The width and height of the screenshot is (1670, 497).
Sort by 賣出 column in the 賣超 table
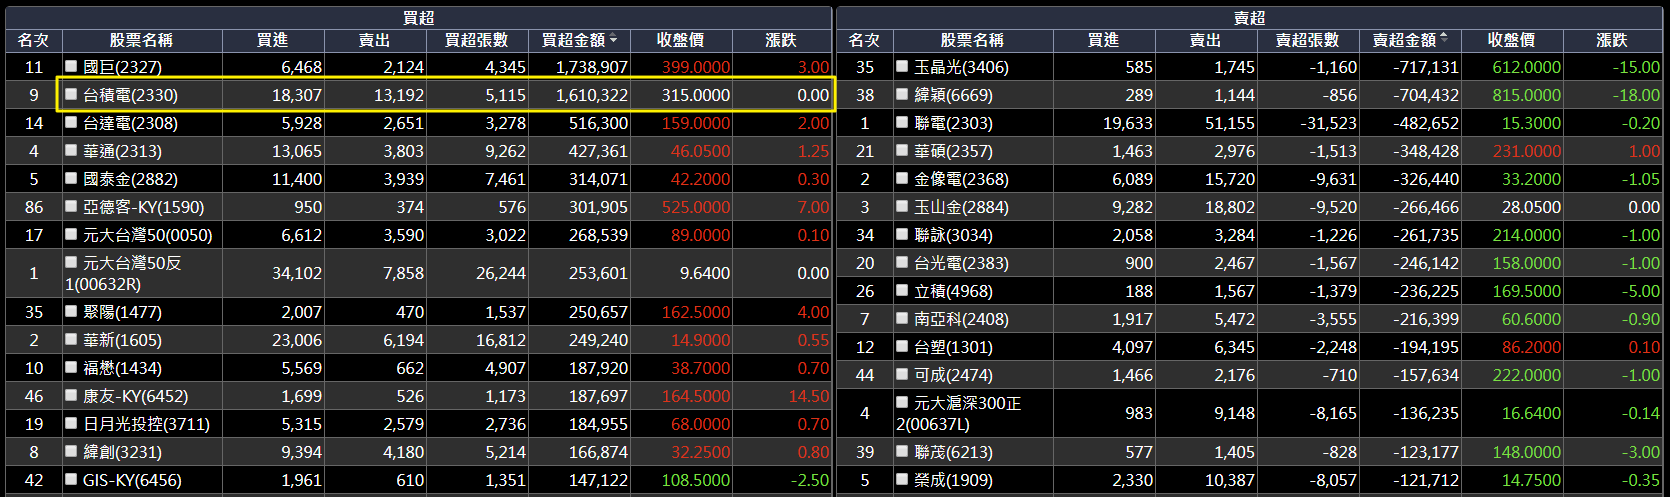(x=1205, y=40)
